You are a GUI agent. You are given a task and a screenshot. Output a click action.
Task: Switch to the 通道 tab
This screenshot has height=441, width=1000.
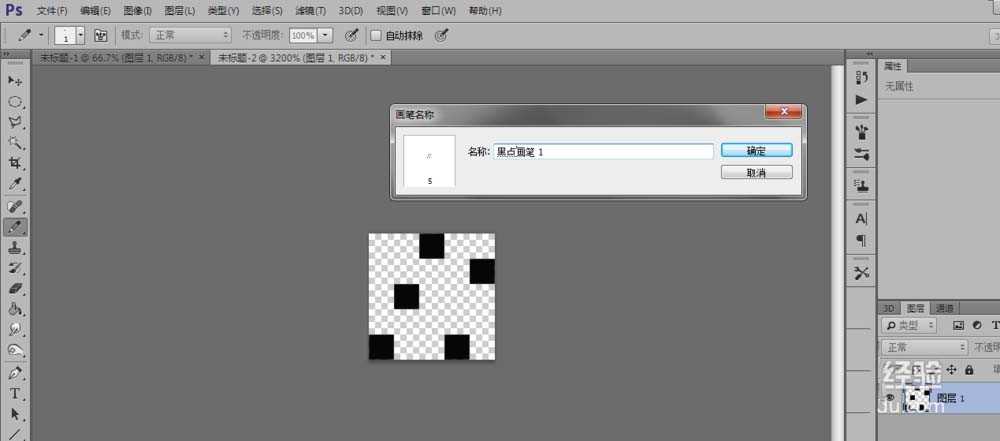(x=945, y=308)
